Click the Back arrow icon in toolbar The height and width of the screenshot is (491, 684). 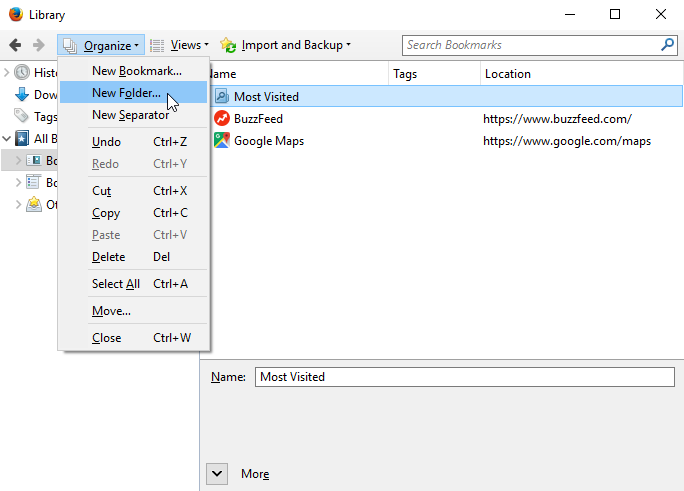tap(15, 45)
